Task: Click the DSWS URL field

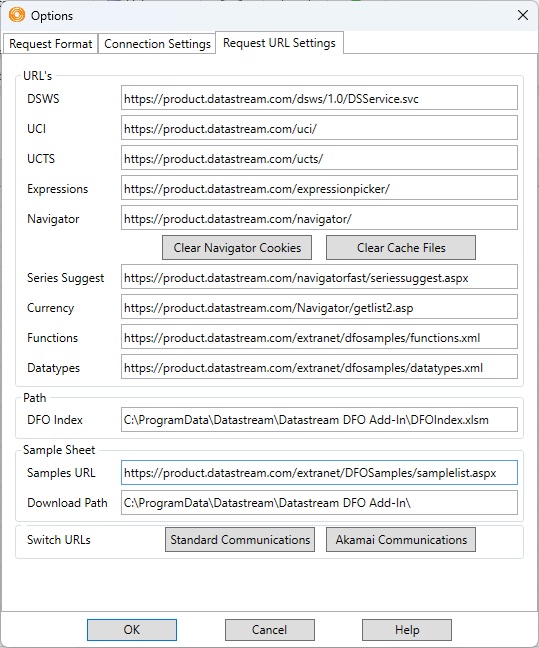Action: 319,98
